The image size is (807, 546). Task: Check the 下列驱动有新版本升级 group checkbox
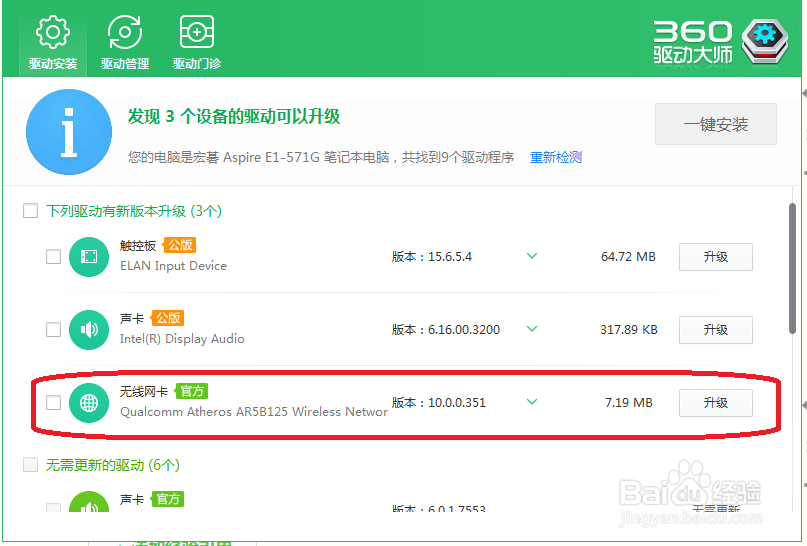tap(30, 210)
